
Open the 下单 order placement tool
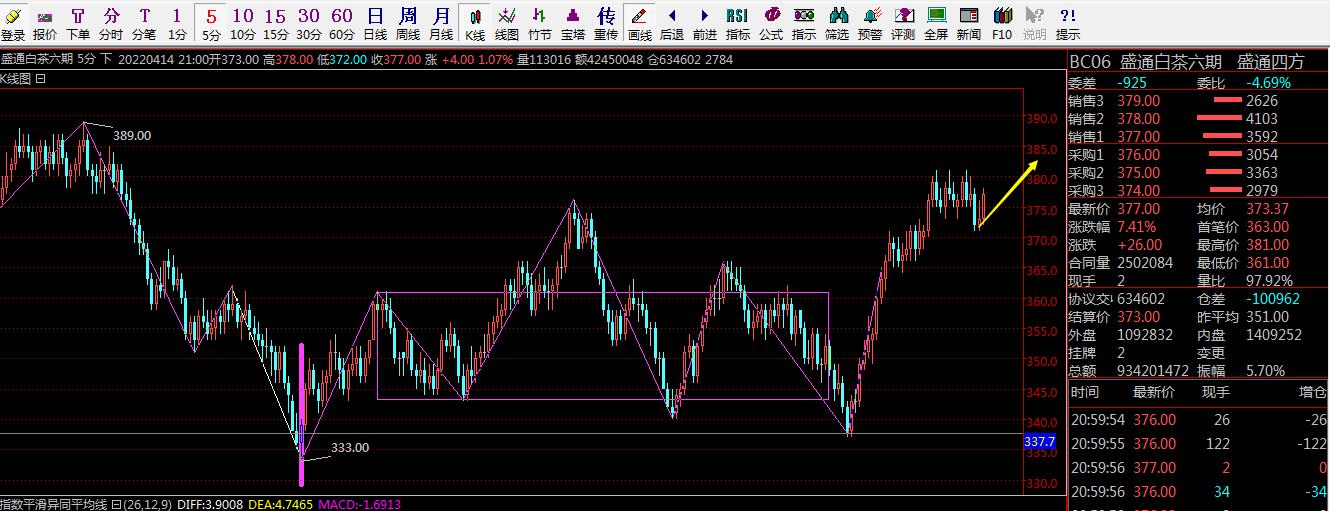(x=78, y=23)
